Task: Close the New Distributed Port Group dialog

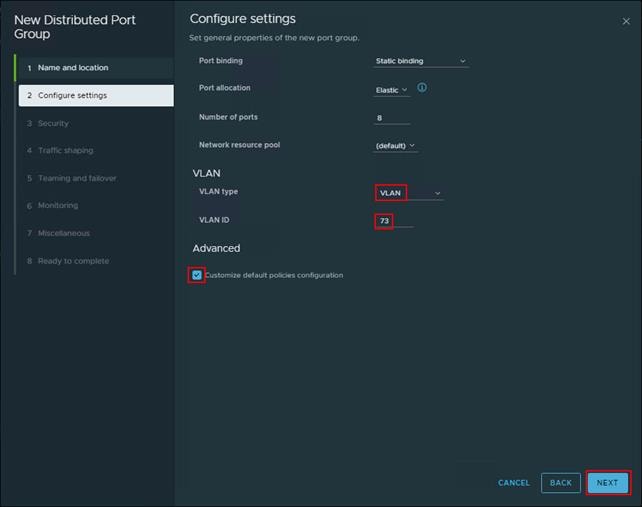Action: (x=626, y=21)
